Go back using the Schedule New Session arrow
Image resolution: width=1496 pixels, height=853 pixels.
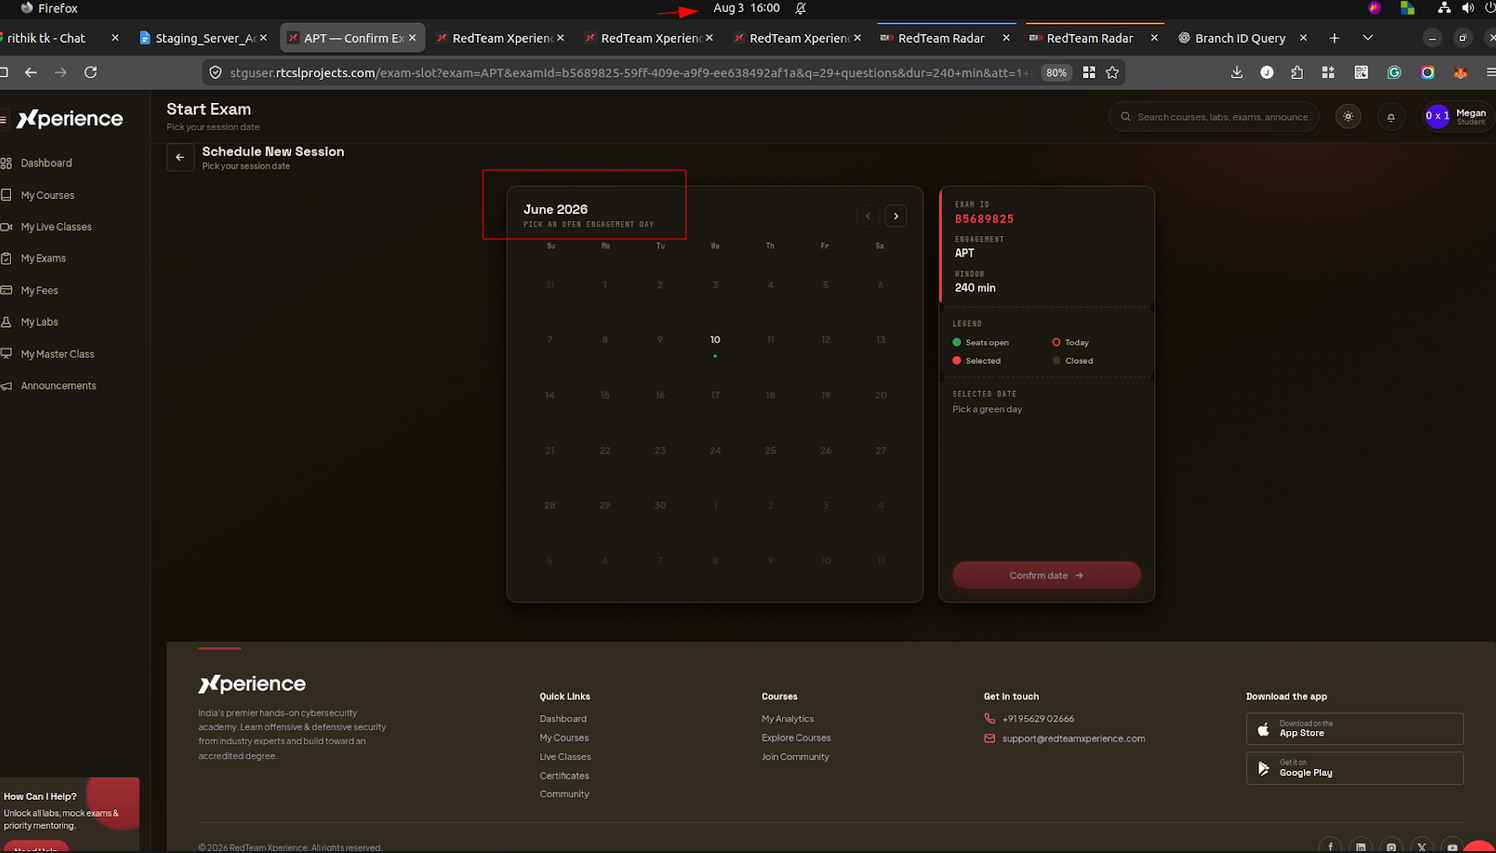180,157
